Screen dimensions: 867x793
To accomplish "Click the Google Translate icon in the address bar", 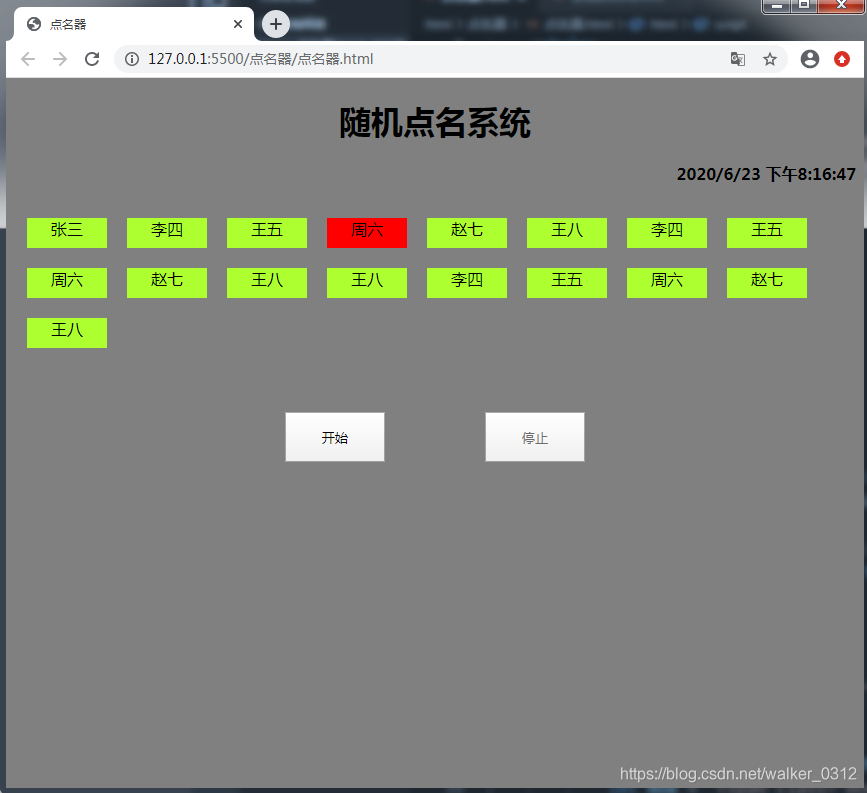I will [737, 59].
